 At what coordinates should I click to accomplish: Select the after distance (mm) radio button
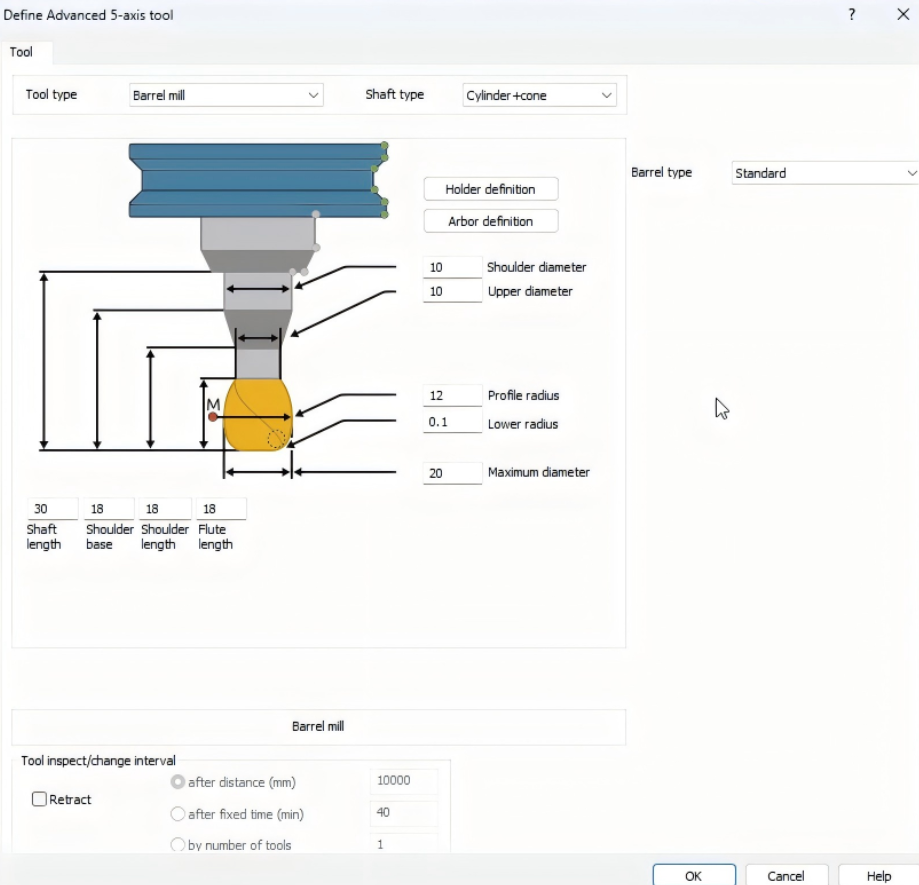tap(178, 782)
